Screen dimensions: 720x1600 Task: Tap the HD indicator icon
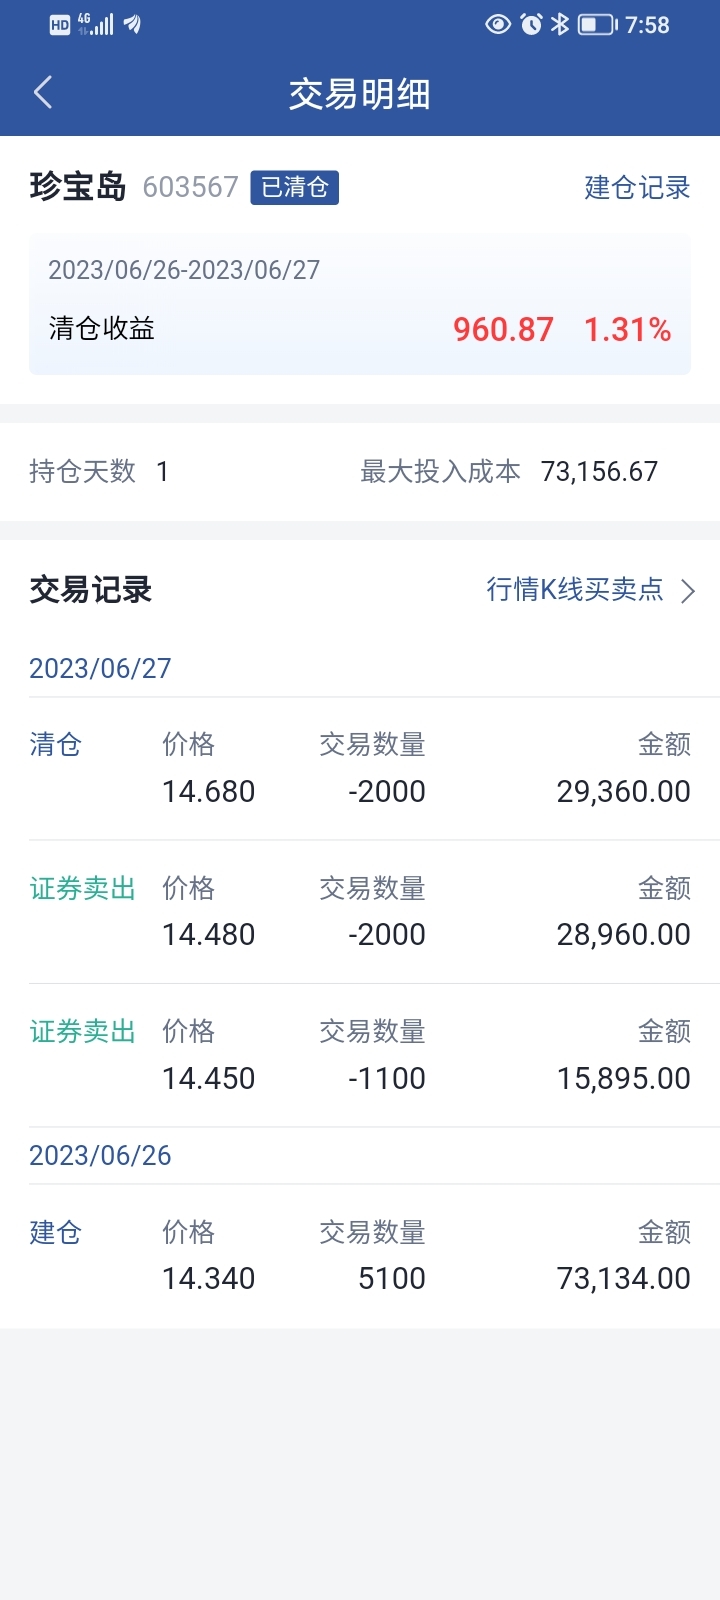point(60,25)
